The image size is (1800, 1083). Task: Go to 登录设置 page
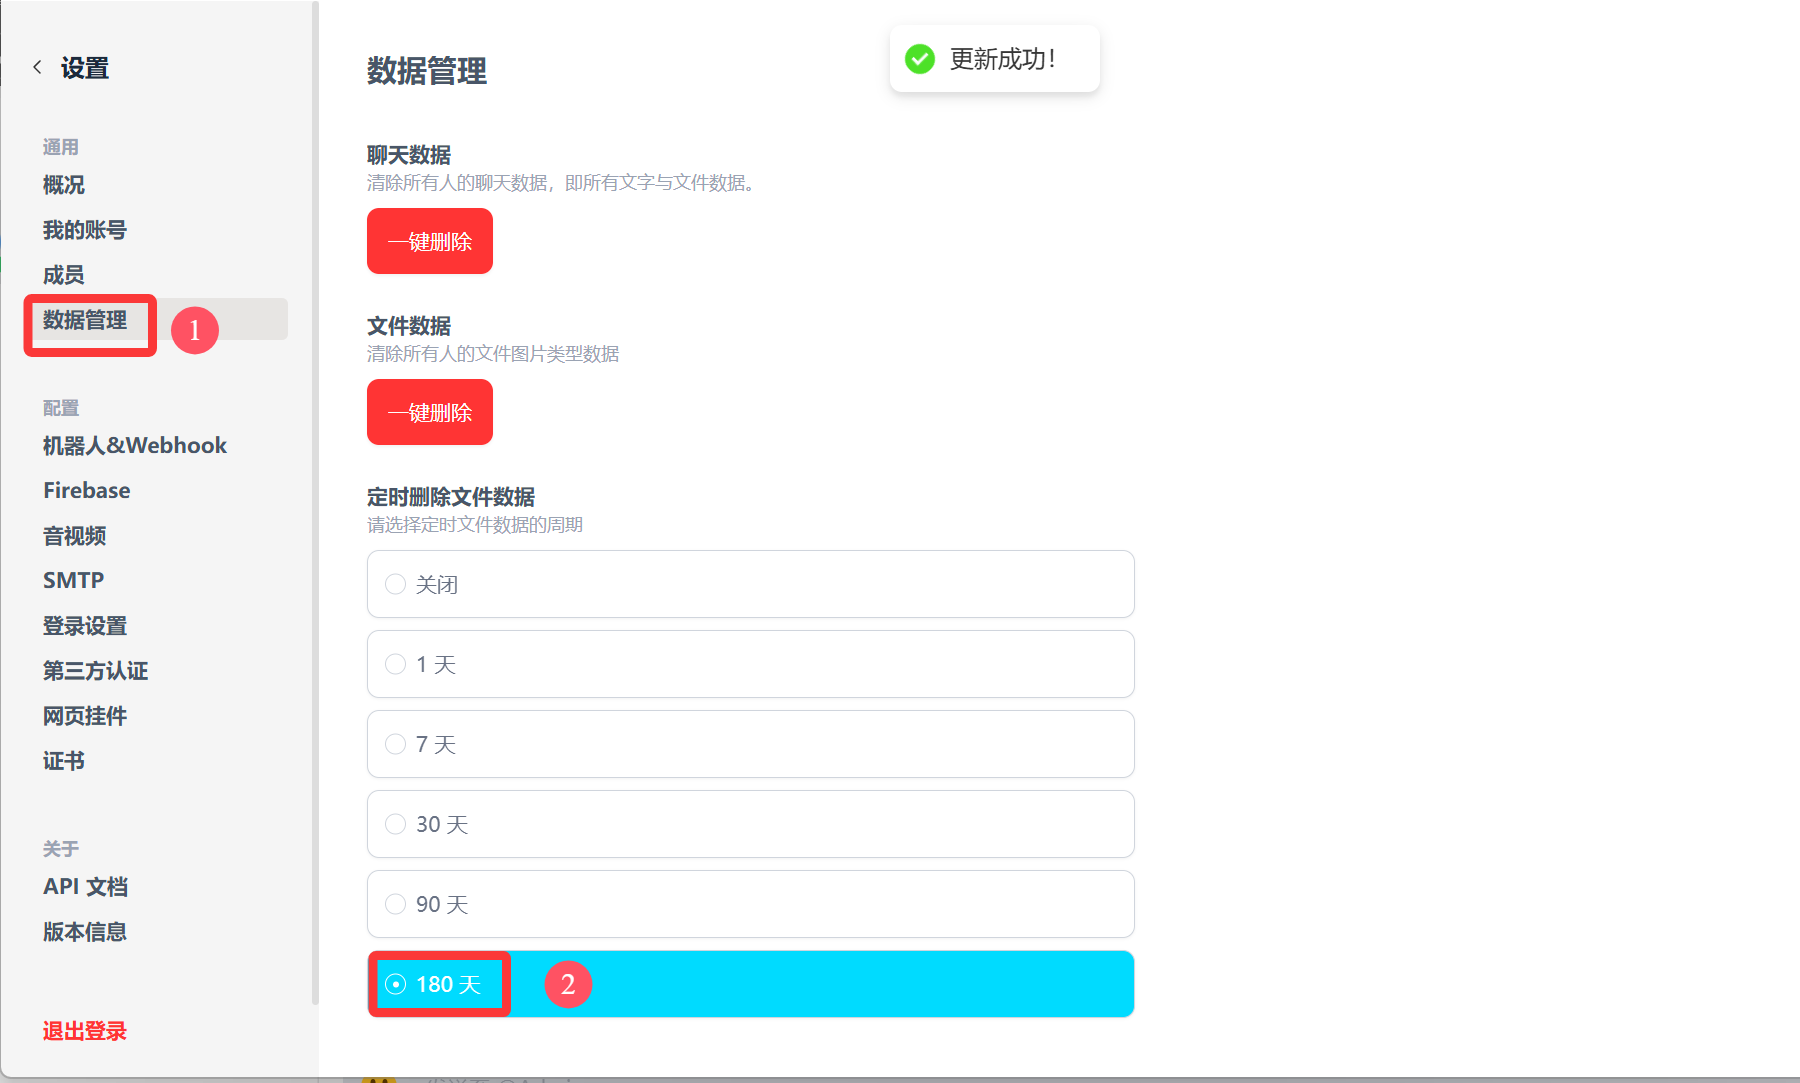85,626
